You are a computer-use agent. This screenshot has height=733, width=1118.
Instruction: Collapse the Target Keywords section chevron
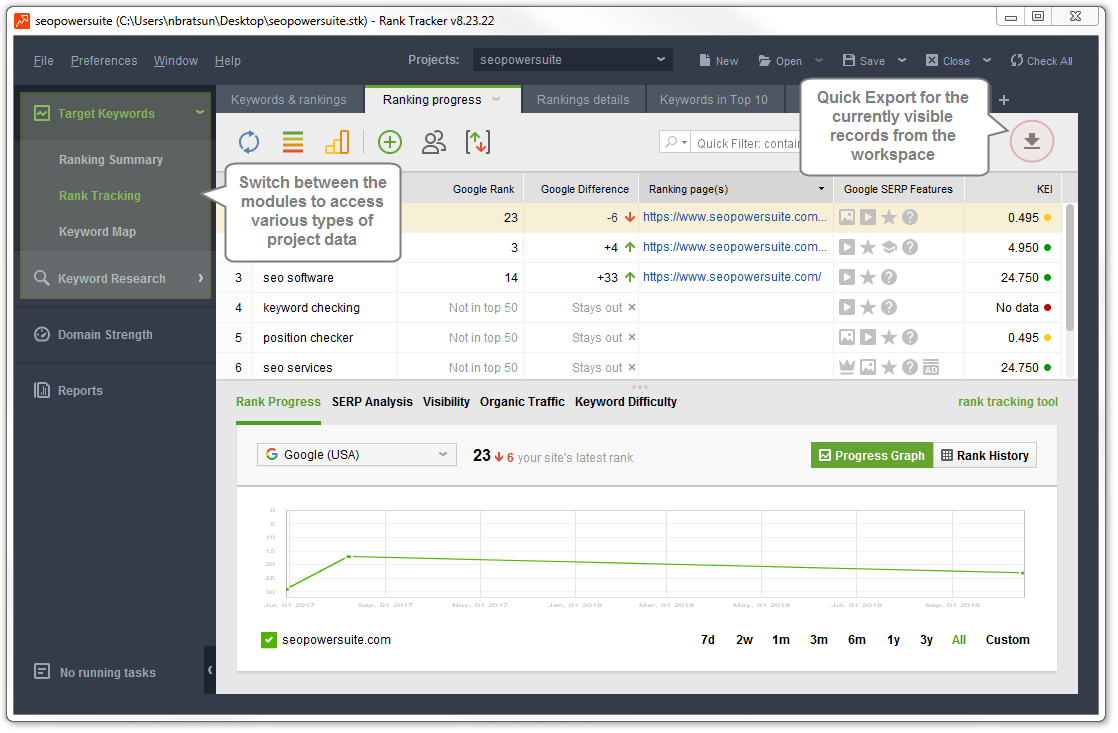pos(200,113)
